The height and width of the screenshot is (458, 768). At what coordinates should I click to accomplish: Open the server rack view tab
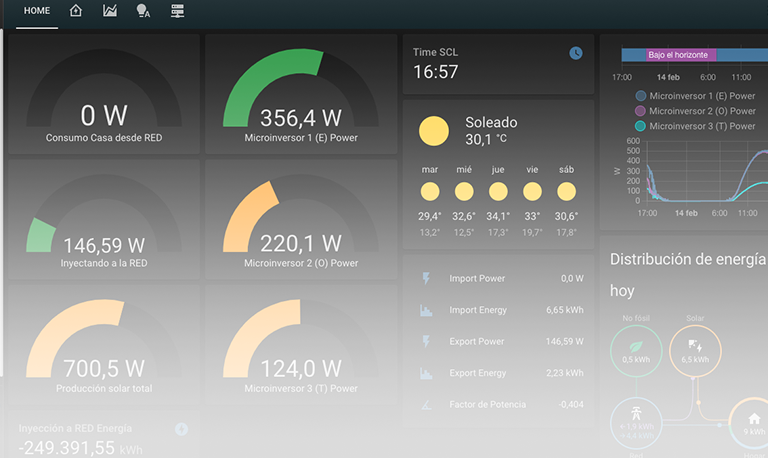pyautogui.click(x=177, y=10)
